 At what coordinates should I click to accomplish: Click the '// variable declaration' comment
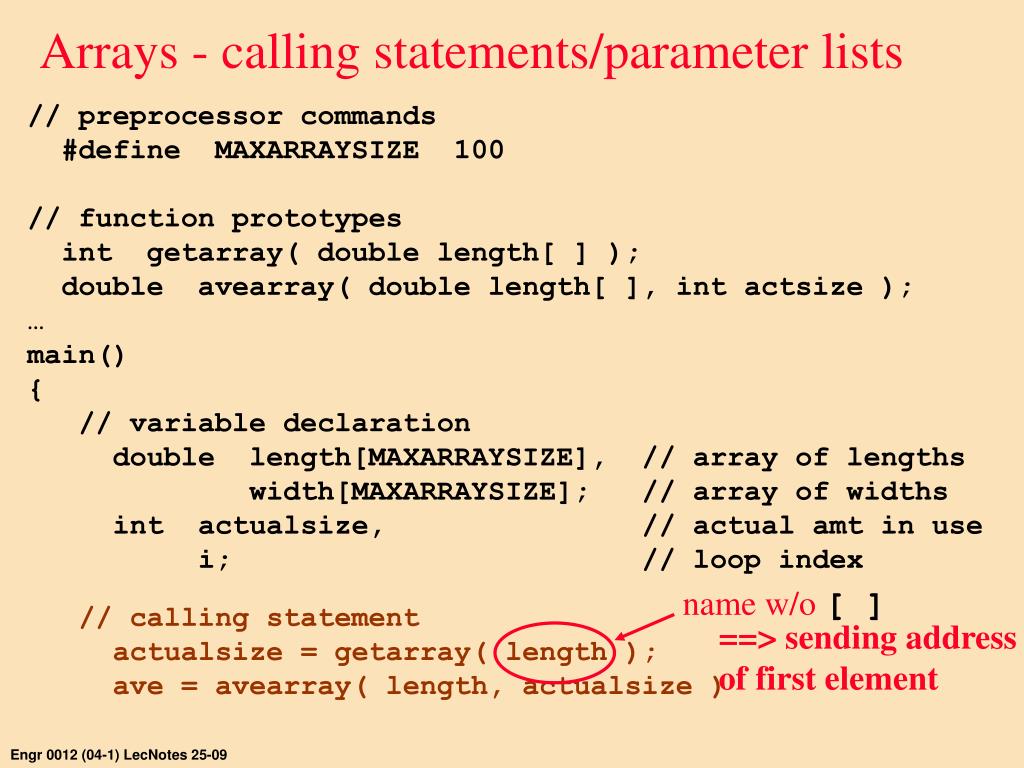tap(275, 423)
